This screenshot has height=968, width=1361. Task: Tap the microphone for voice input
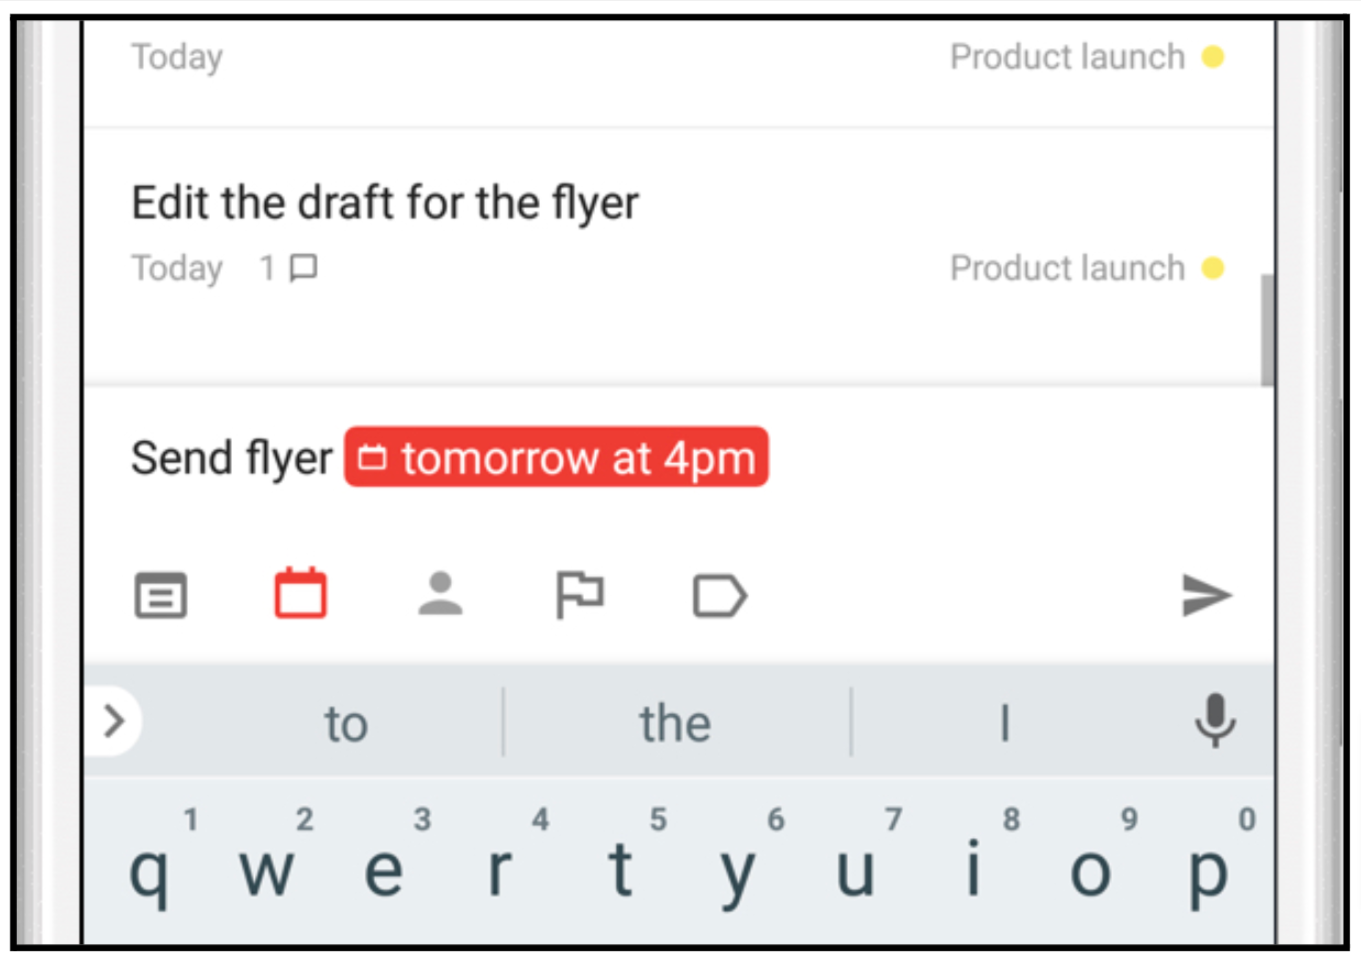(1215, 722)
